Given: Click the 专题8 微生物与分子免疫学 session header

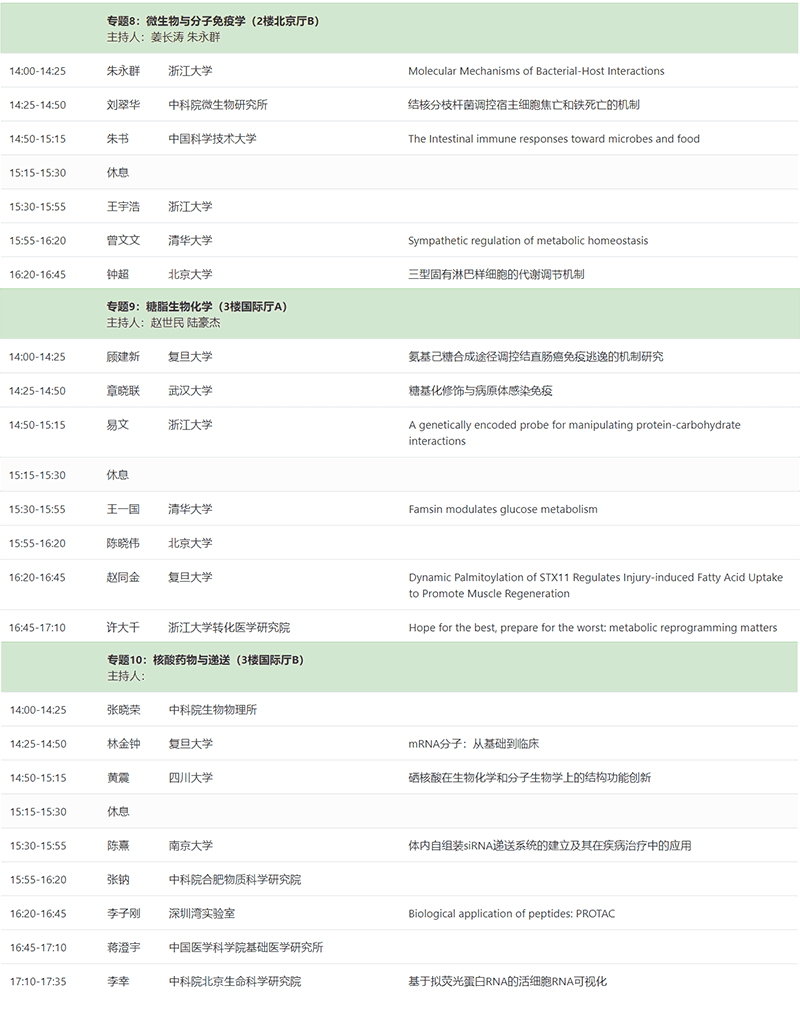Looking at the screenshot, I should pyautogui.click(x=213, y=21).
